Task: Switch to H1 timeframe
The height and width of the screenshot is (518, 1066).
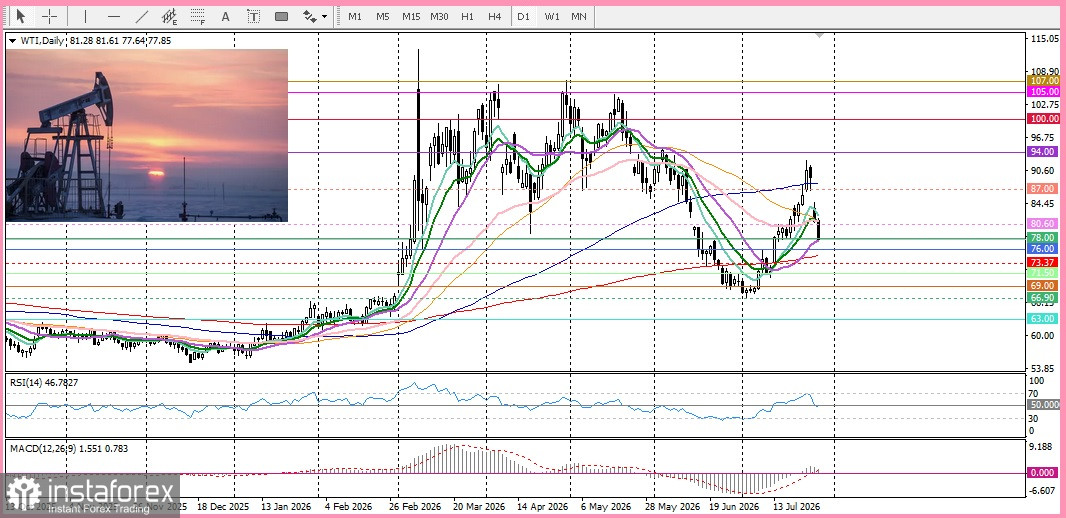Action: coord(467,16)
